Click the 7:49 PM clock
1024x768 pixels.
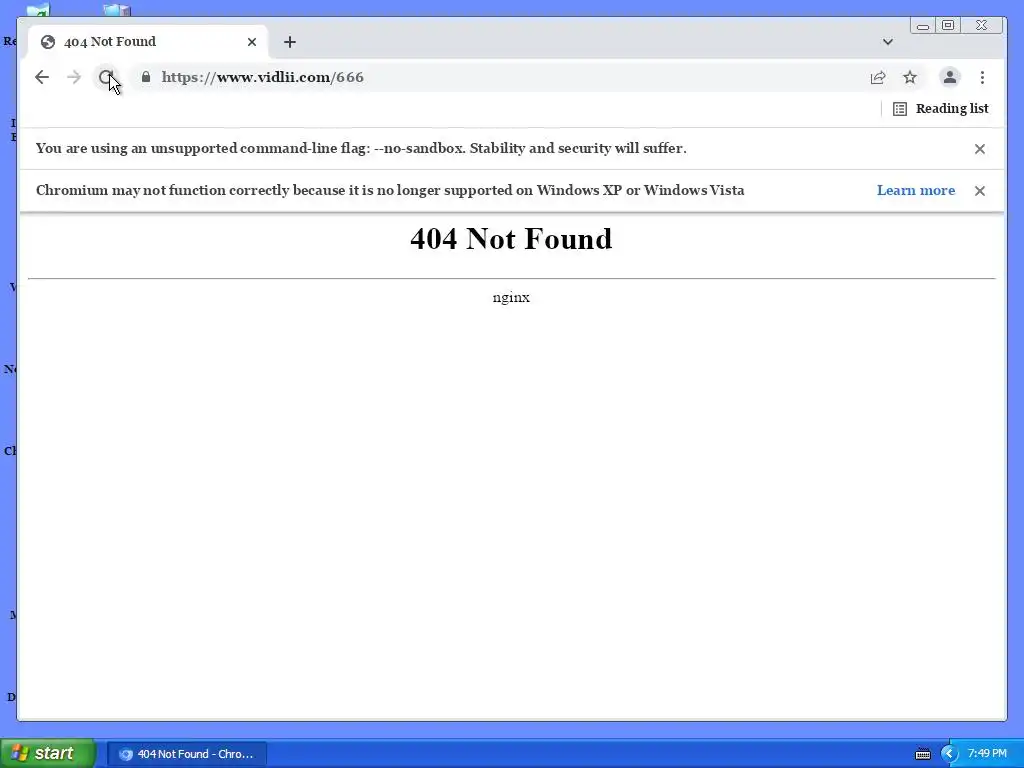[987, 754]
